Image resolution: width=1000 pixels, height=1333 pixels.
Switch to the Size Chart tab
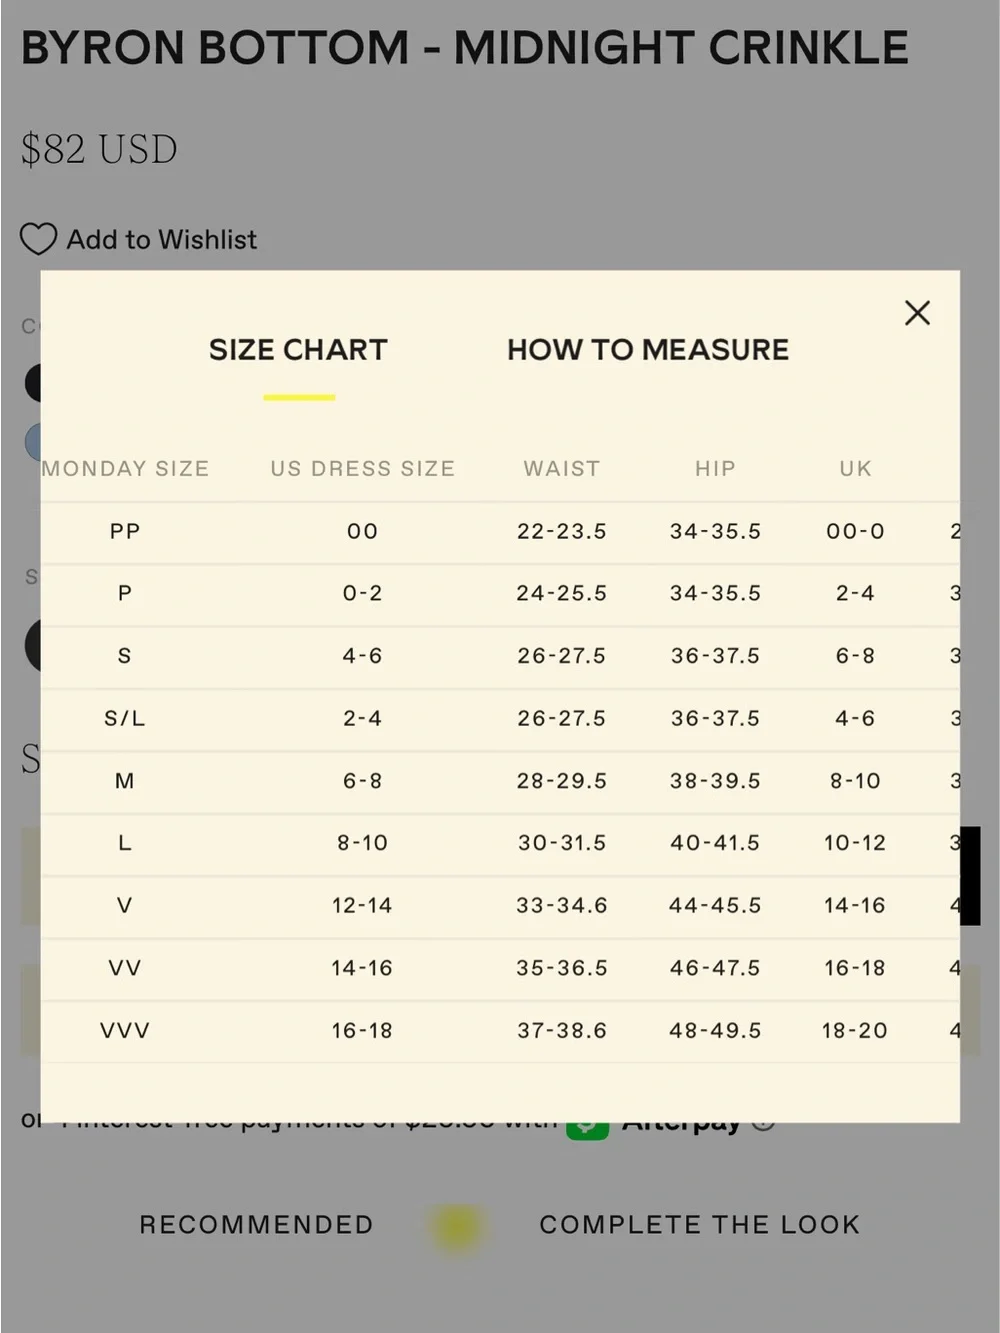click(298, 350)
